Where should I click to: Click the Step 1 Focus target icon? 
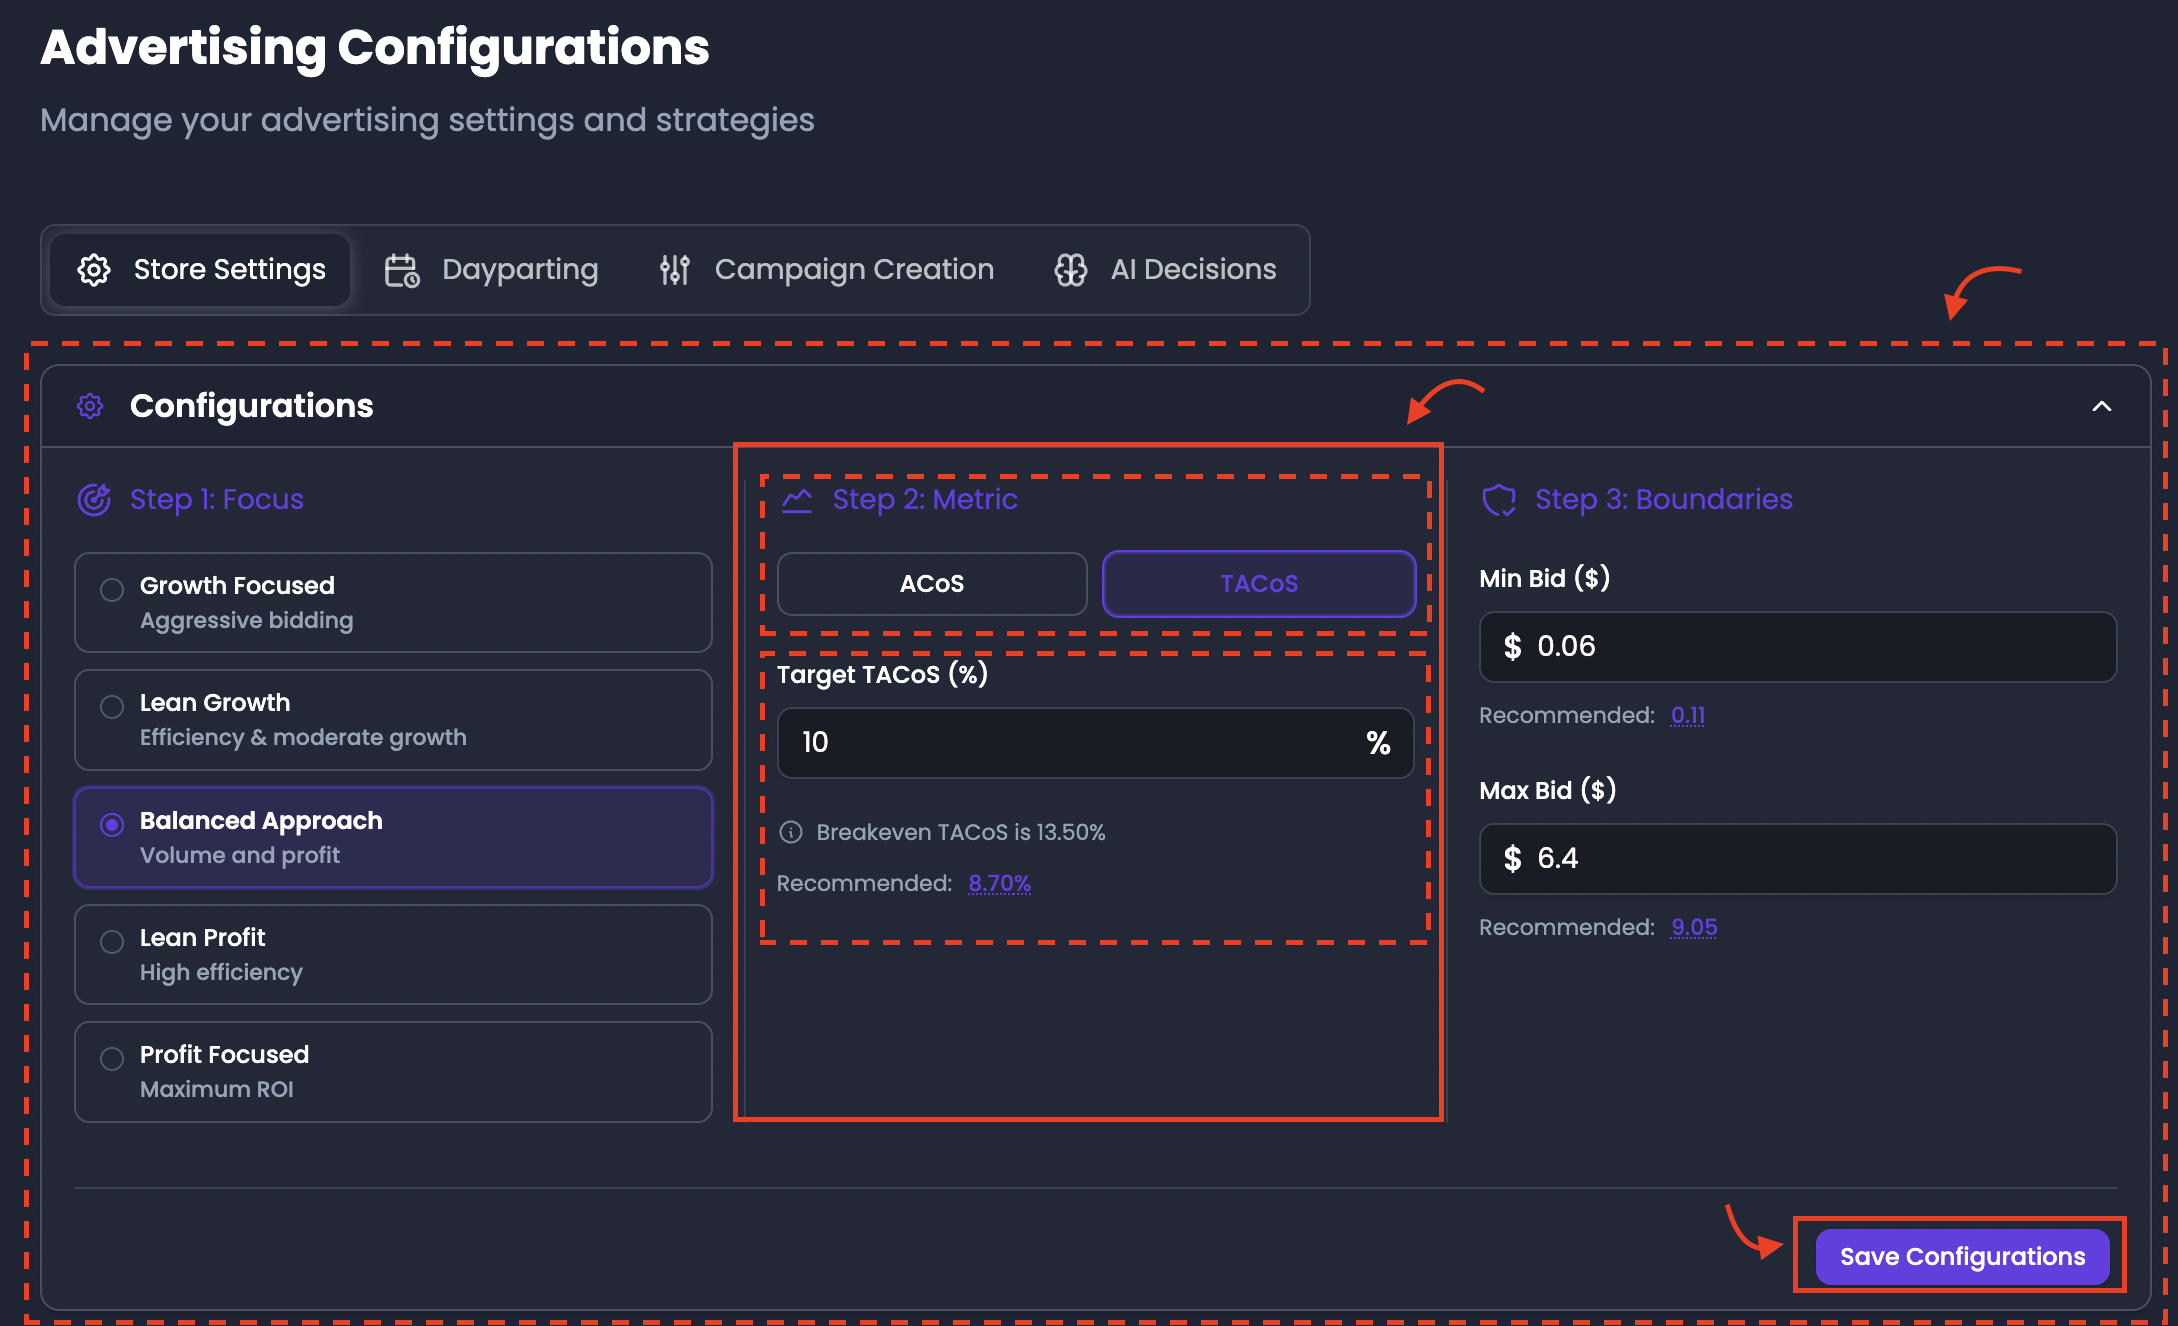[94, 499]
